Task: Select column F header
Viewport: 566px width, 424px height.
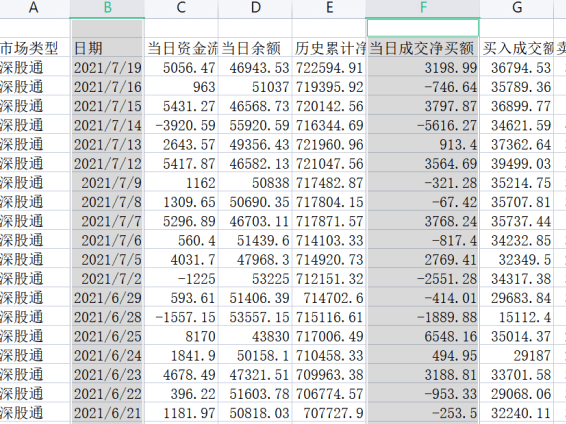Action: coord(423,8)
